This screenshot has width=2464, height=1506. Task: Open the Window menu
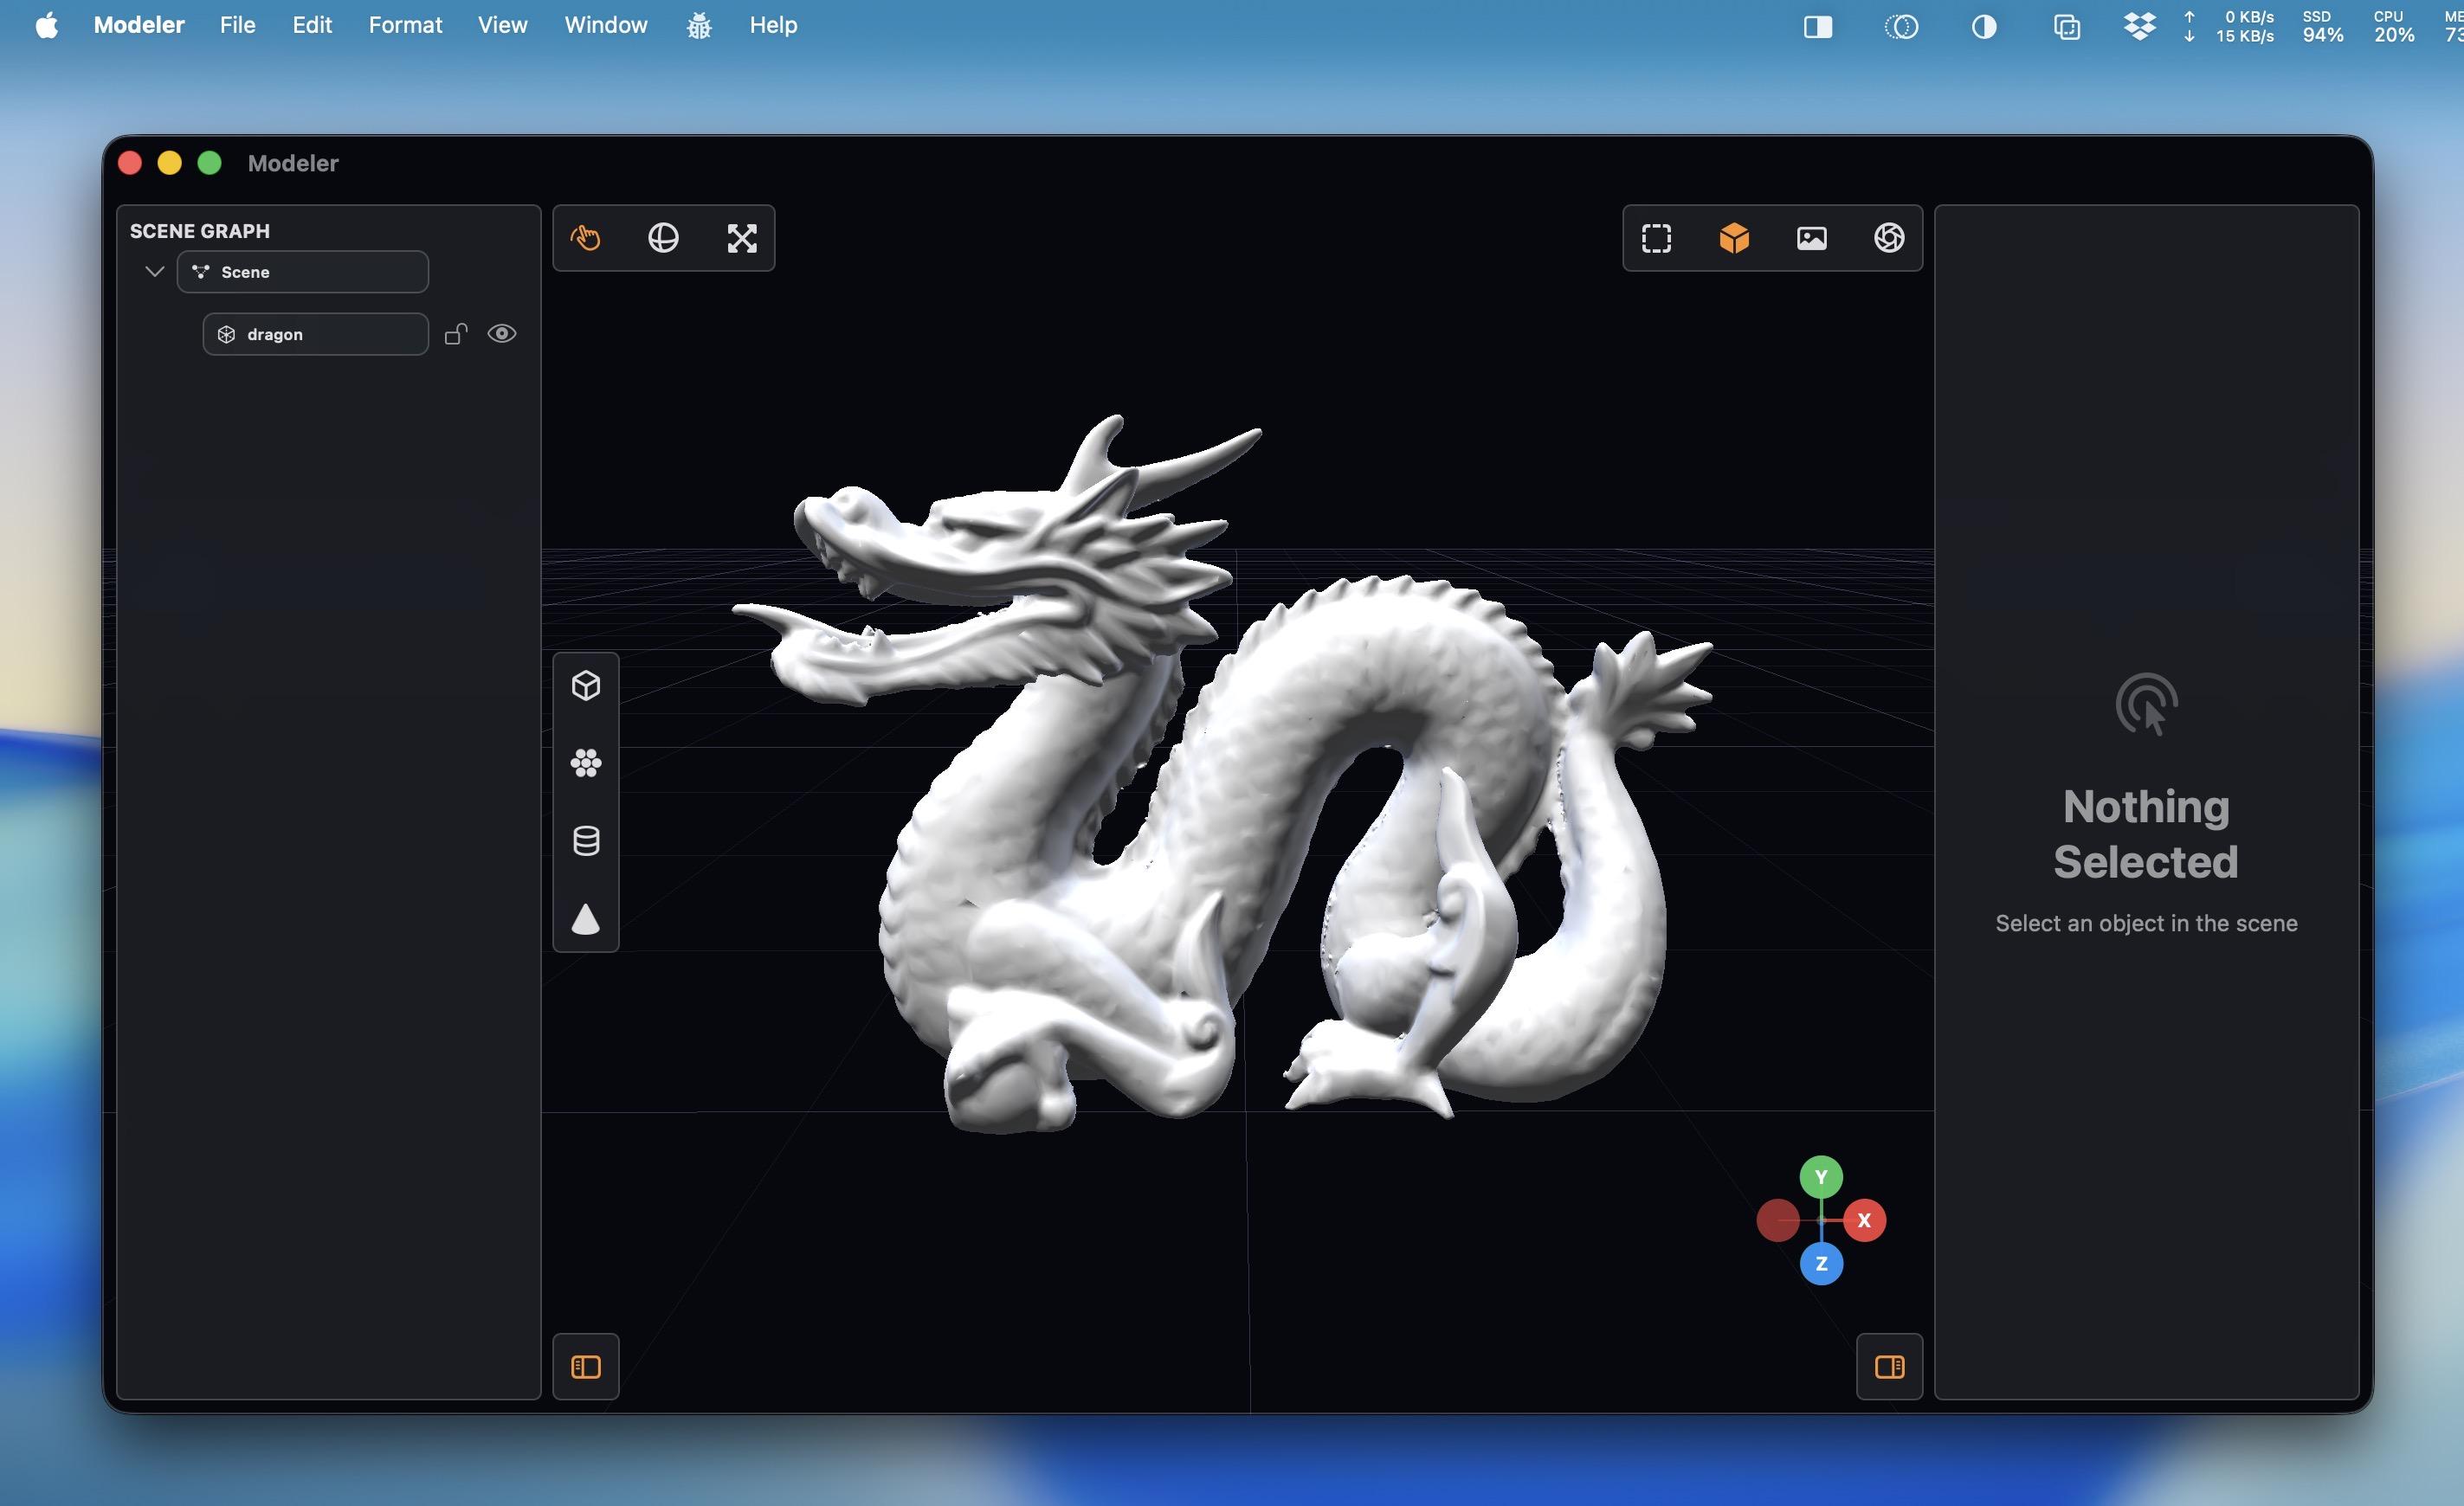606,25
